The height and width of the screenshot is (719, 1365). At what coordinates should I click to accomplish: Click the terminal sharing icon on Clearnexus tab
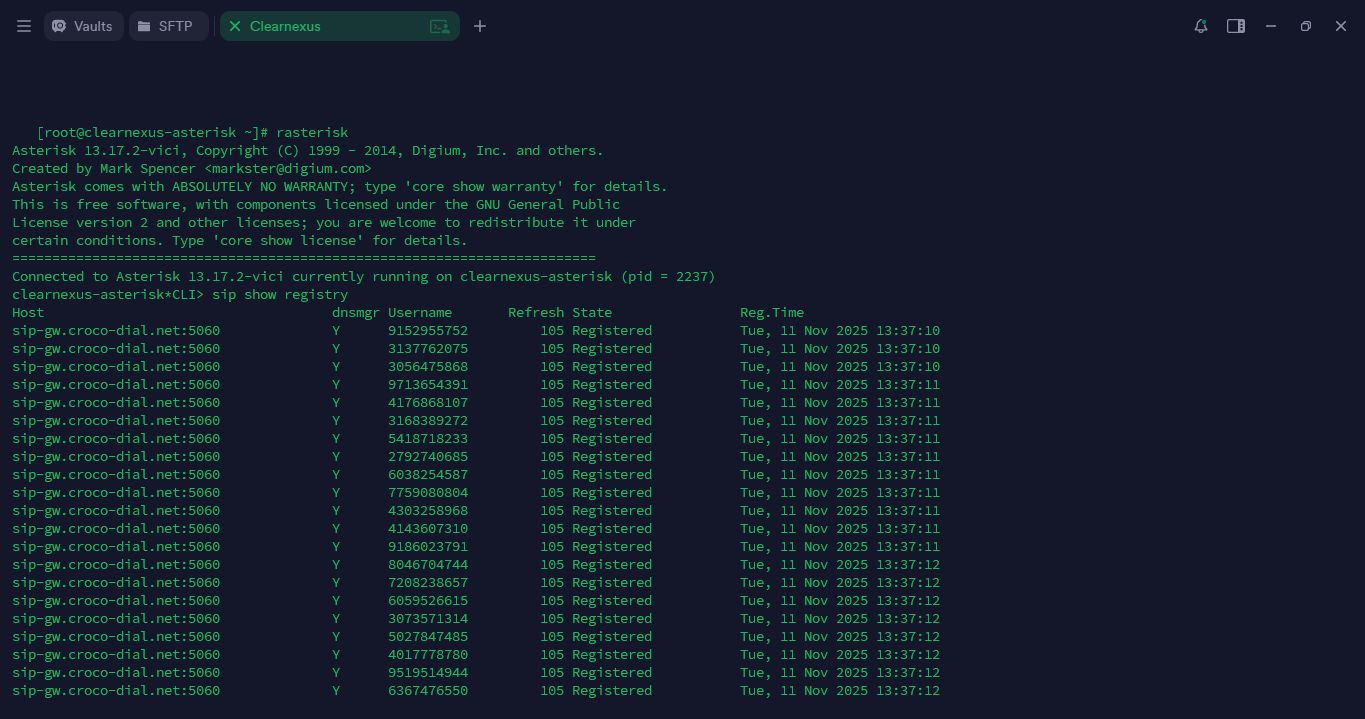(439, 27)
